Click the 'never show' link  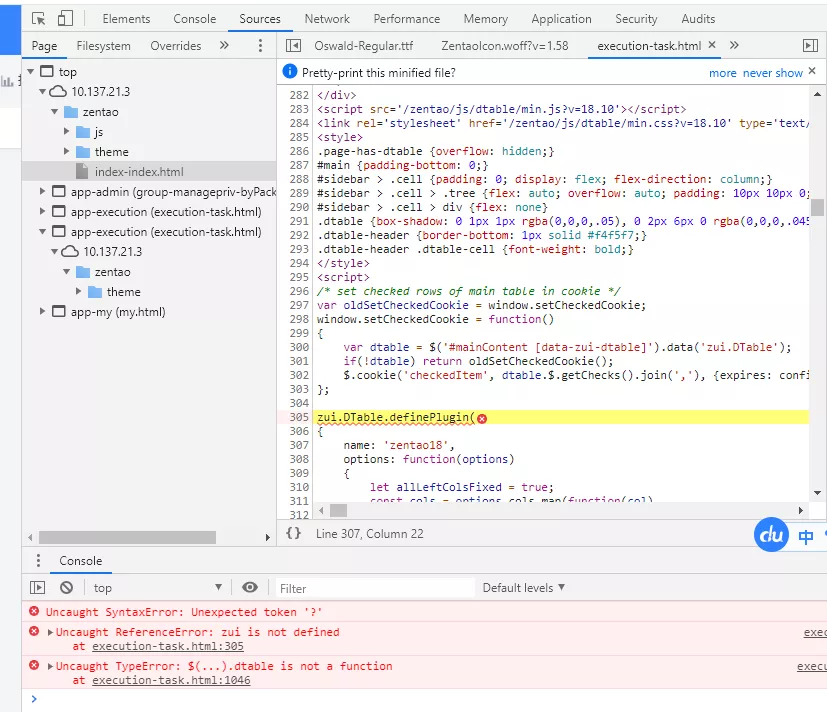pos(772,73)
